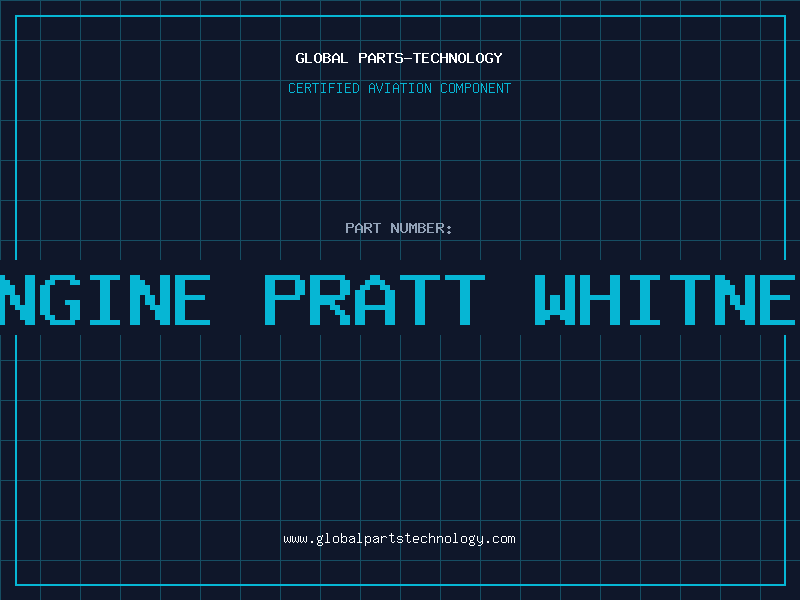Click the GLOBAL PARTS-TECHNOLOGY heading
Screen dimensions: 800x600
click(399, 58)
